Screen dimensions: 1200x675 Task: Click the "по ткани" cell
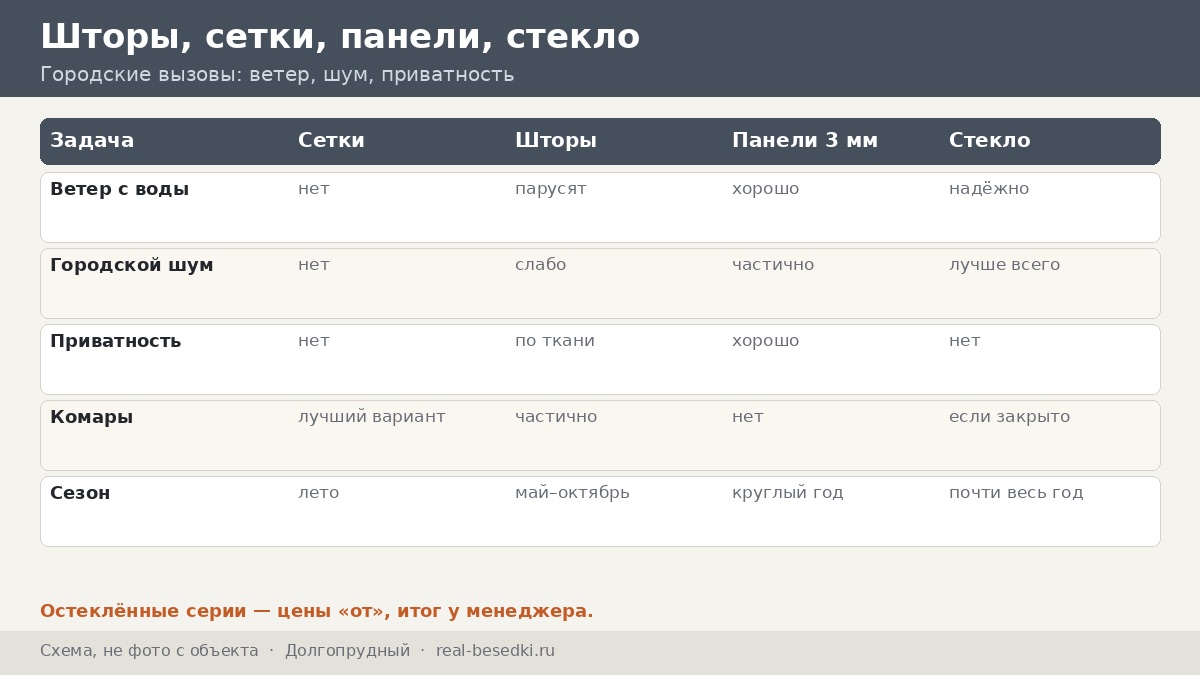(555, 341)
